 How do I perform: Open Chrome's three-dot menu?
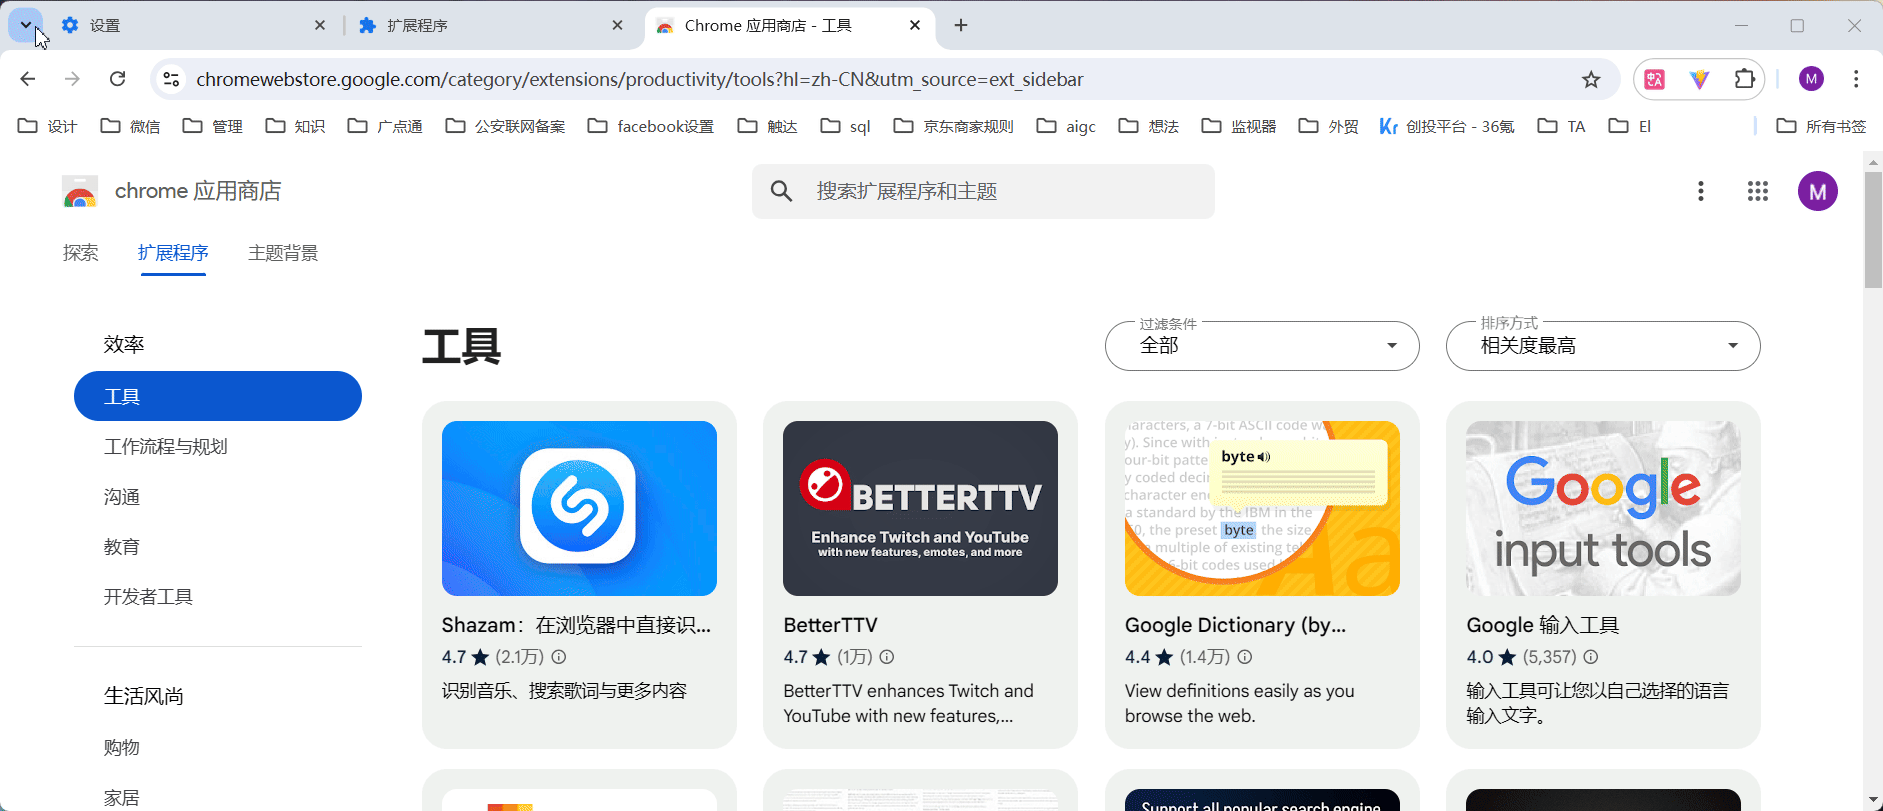tap(1856, 79)
